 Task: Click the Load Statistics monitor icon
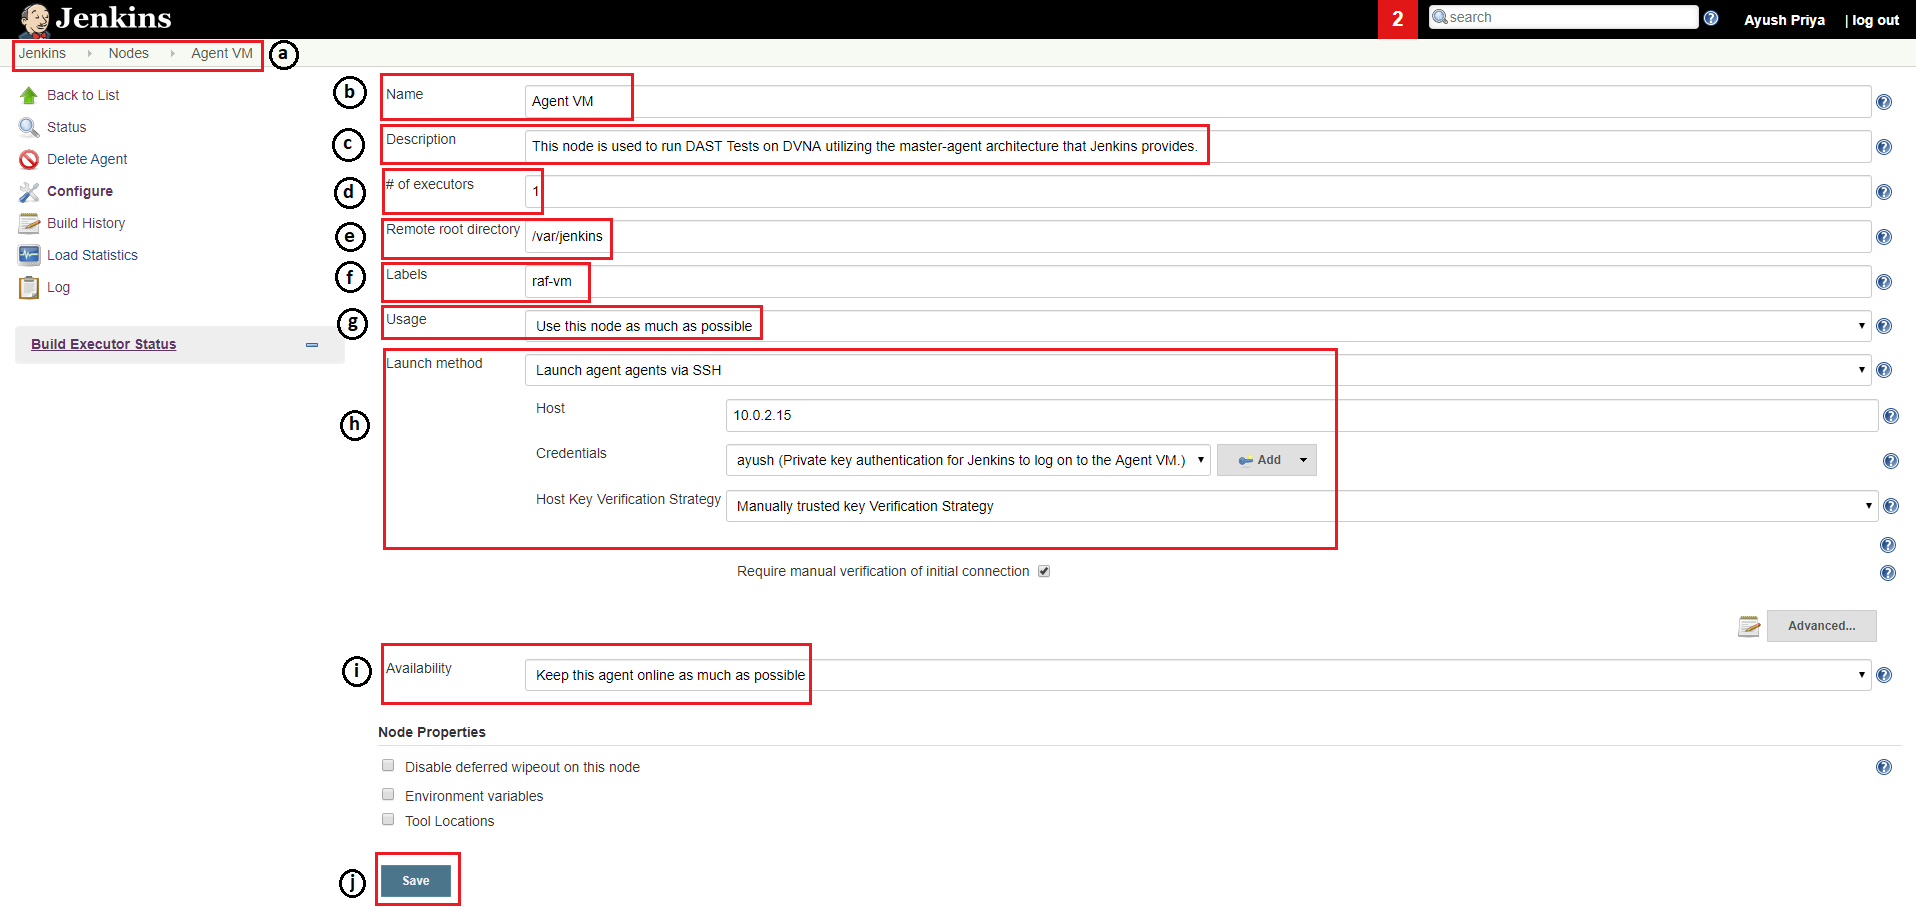point(29,255)
